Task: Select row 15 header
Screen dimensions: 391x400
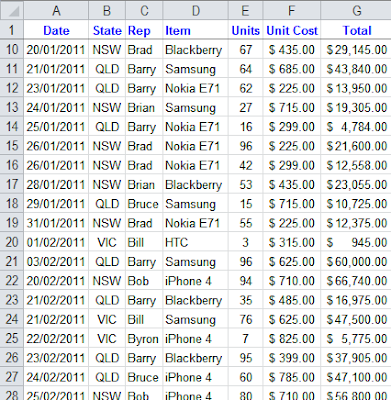Action: click(12, 146)
